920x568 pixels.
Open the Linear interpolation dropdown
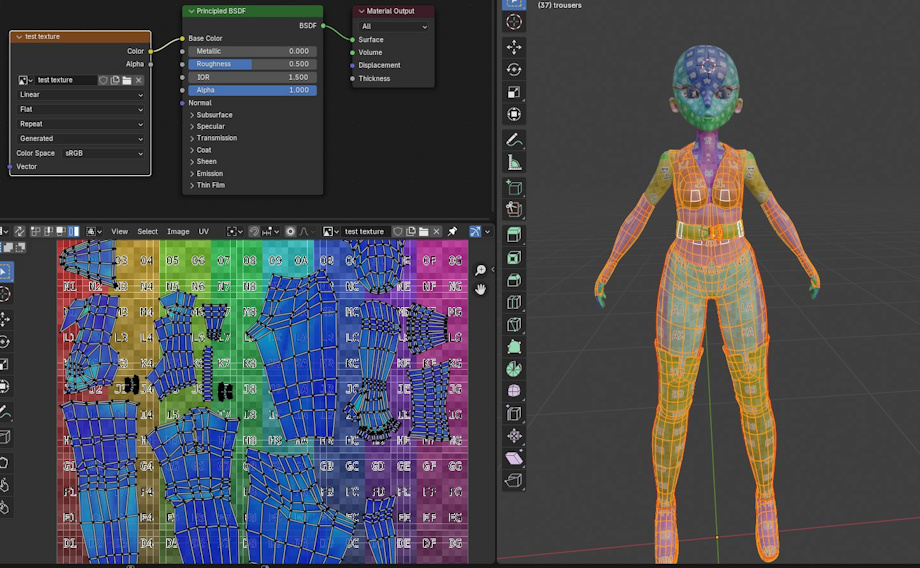[81, 95]
